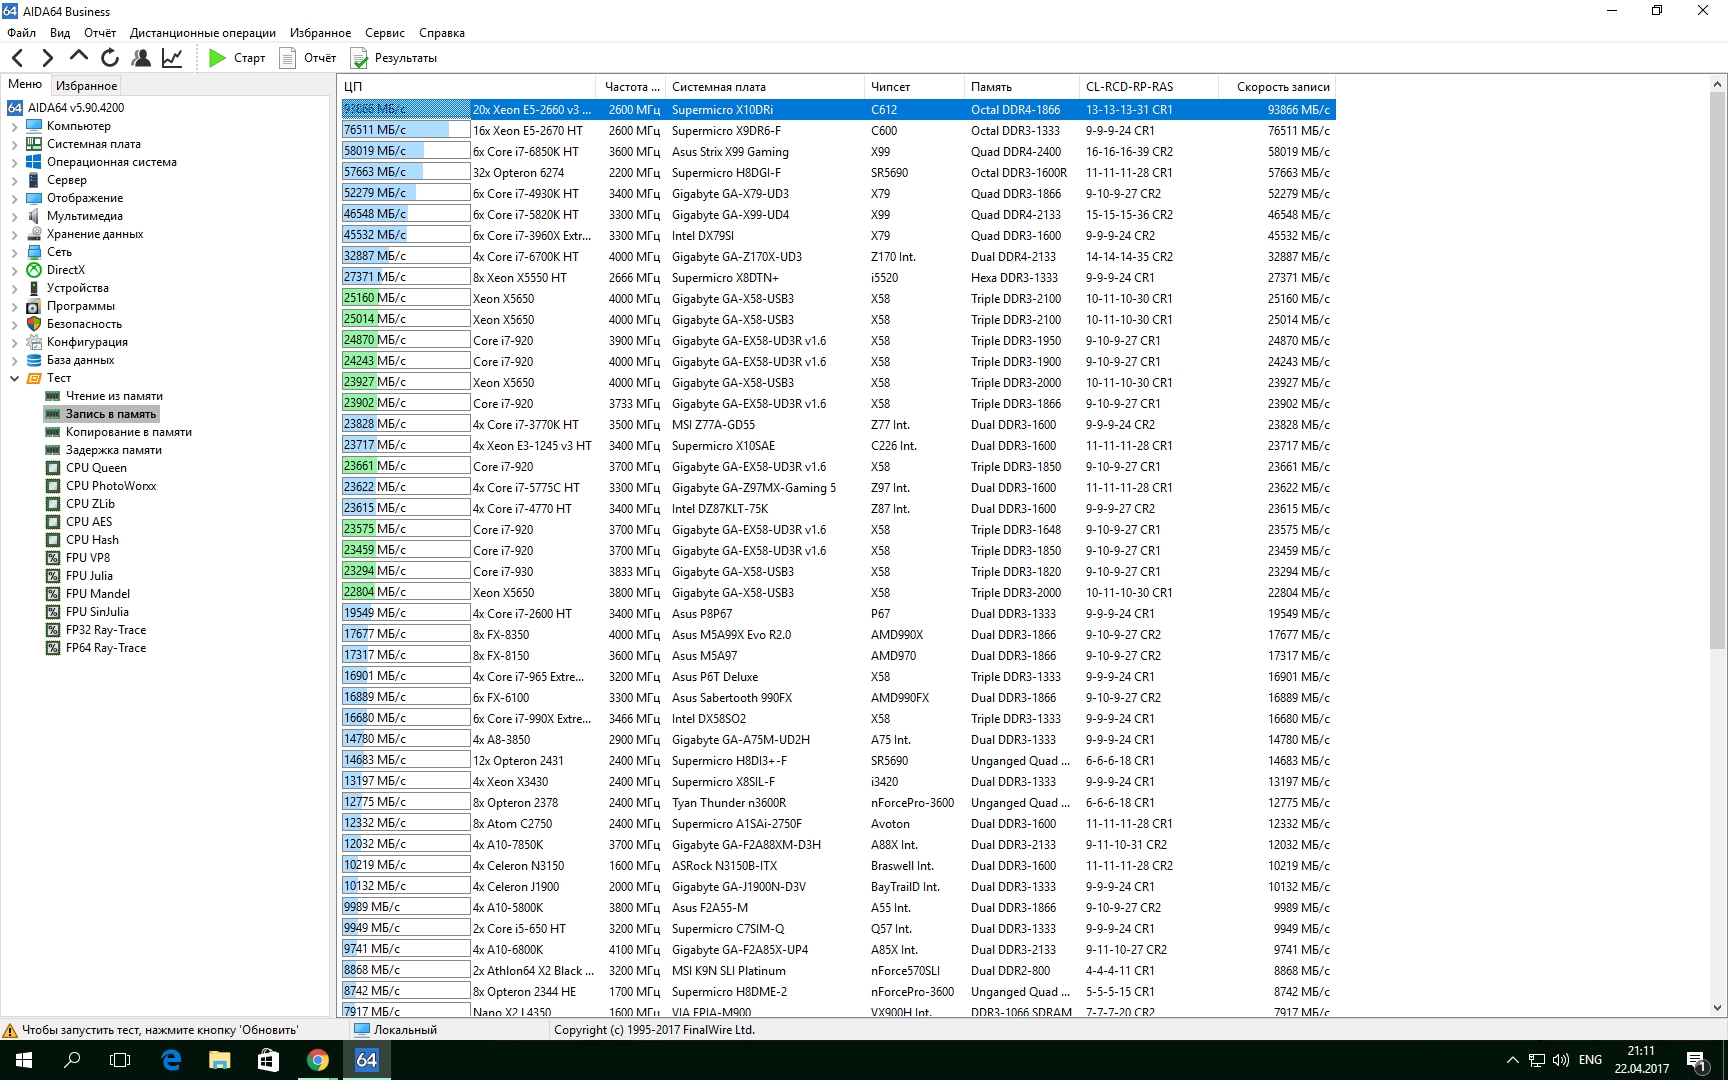Image resolution: width=1728 pixels, height=1080 pixels.
Task: Select the FPU VP8 benchmark icon
Action: pyautogui.click(x=53, y=558)
